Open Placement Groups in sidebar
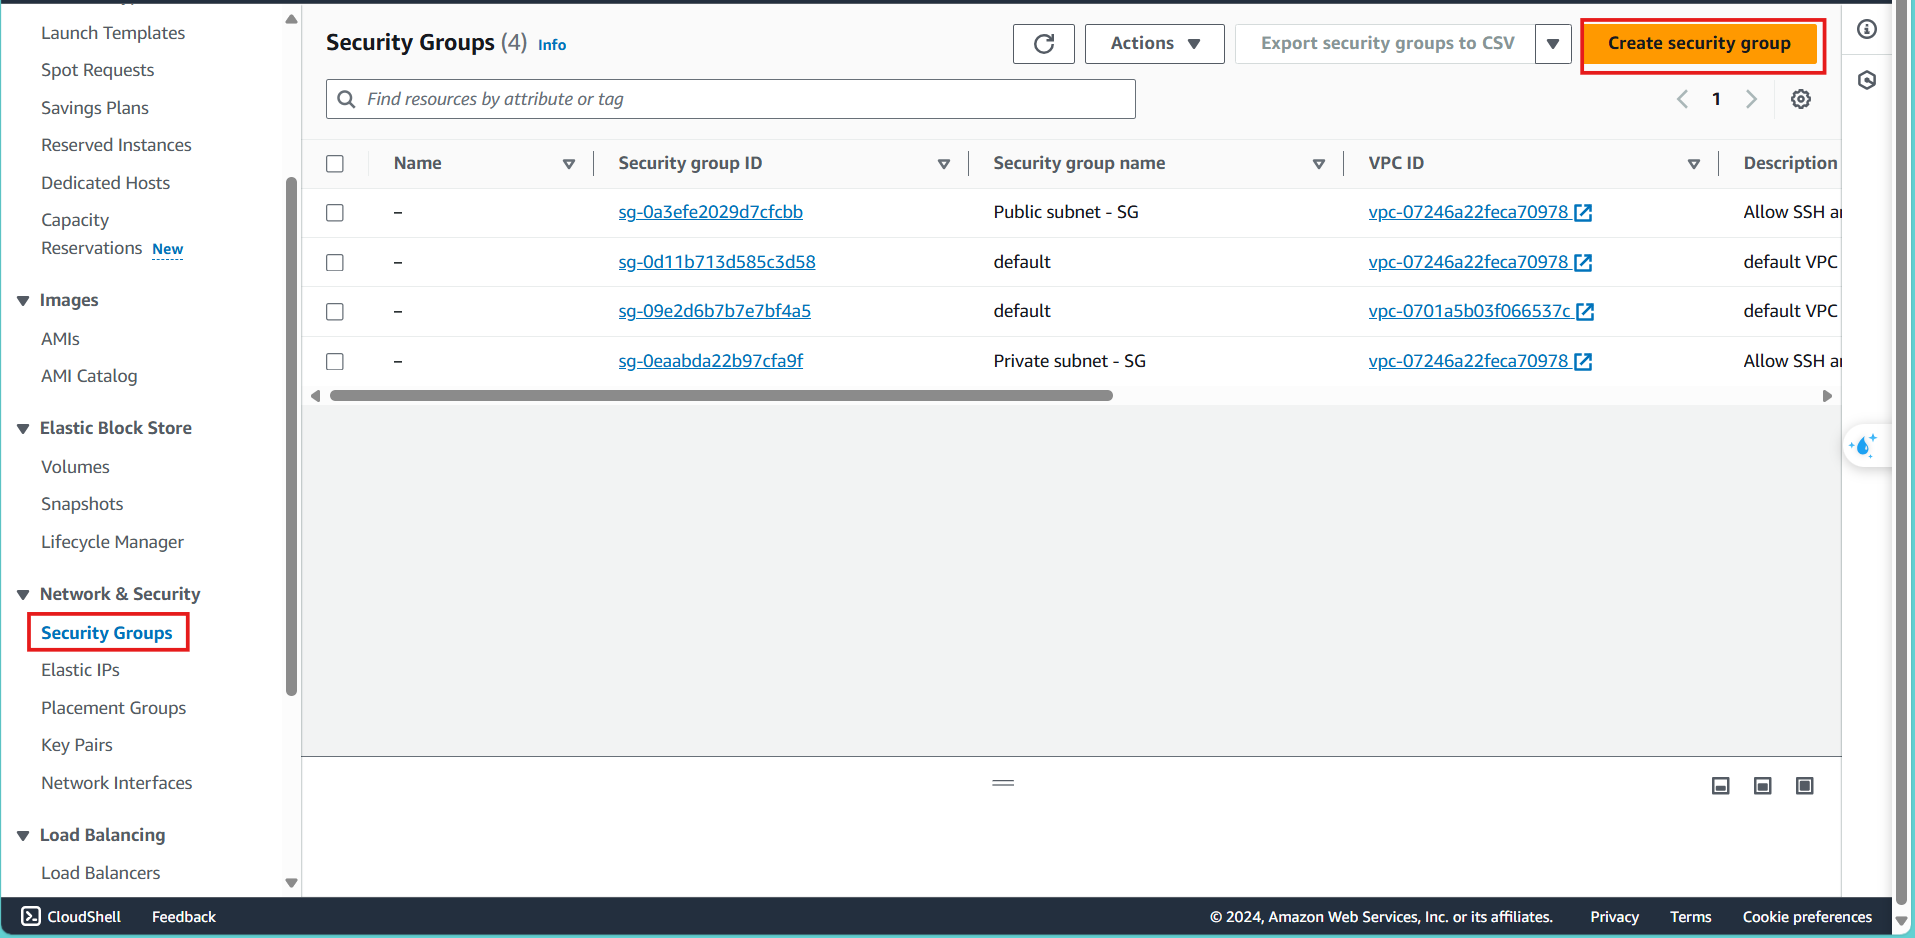This screenshot has width=1915, height=938. point(113,708)
